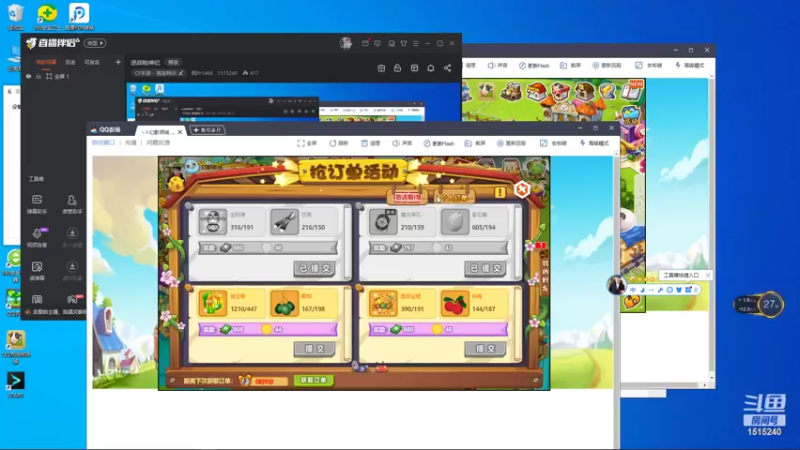Add a new scene with plus icon
The width and height of the screenshot is (800, 450).
point(118,62)
